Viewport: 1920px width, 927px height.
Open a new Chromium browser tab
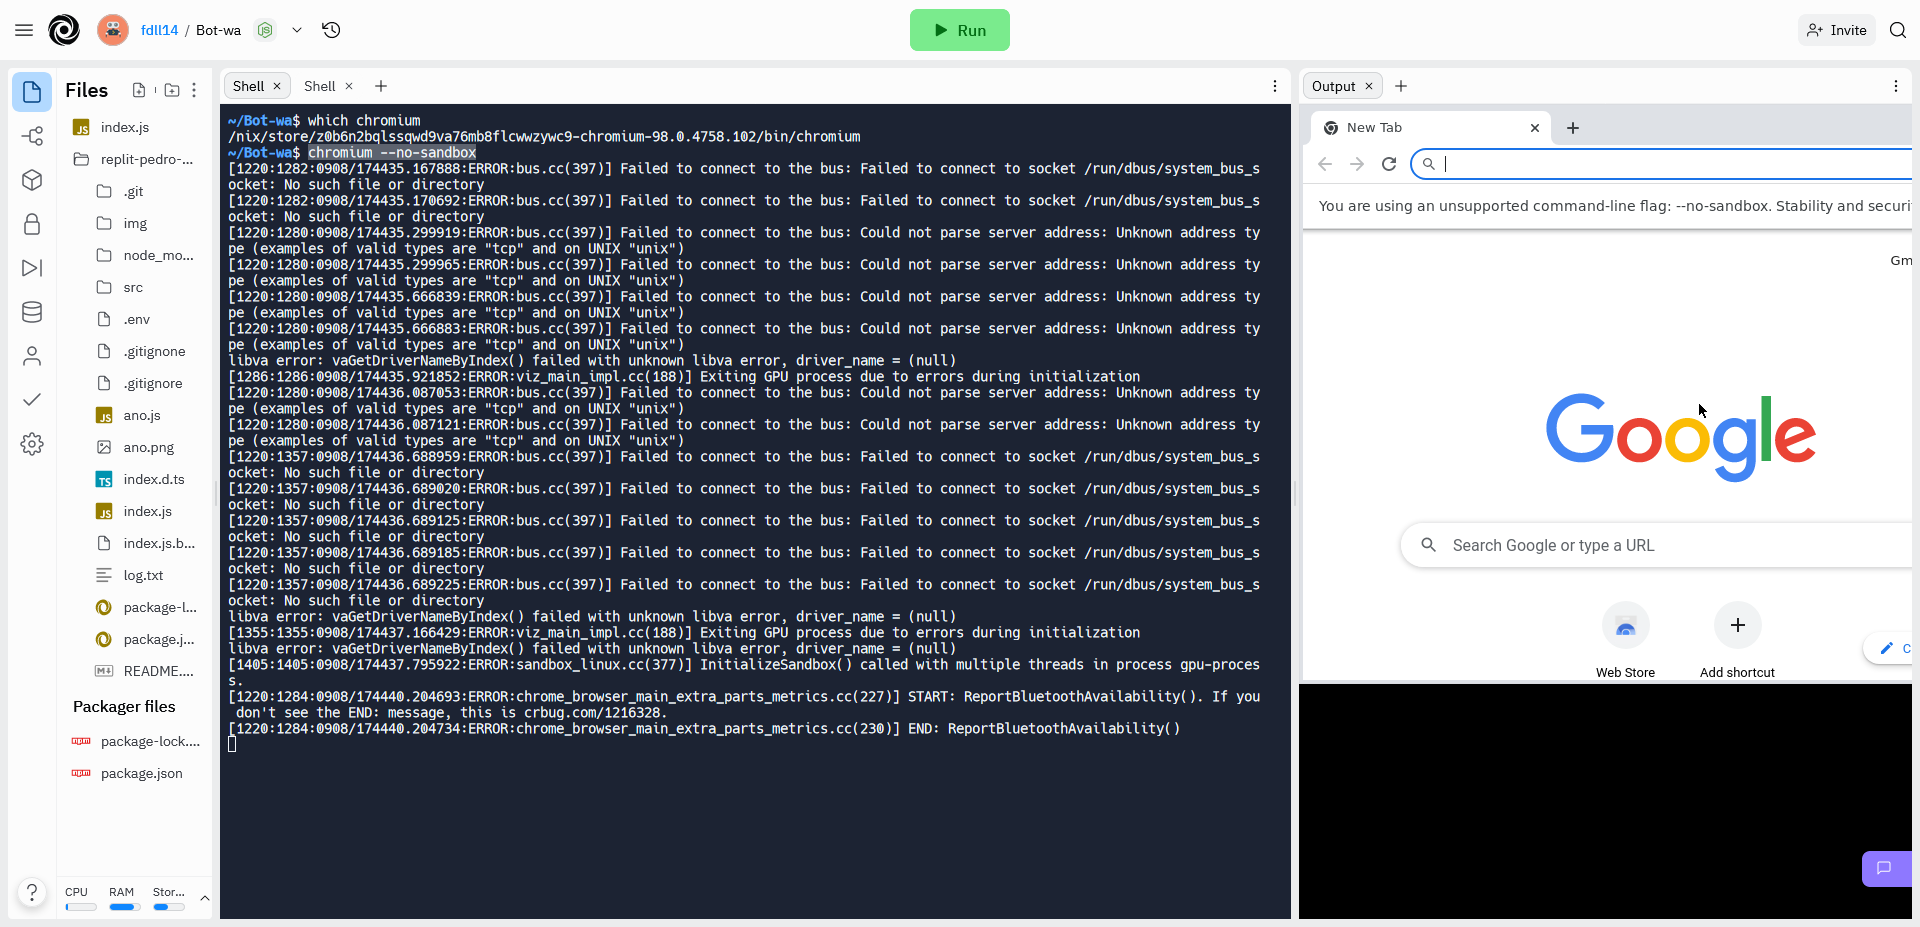tap(1573, 128)
